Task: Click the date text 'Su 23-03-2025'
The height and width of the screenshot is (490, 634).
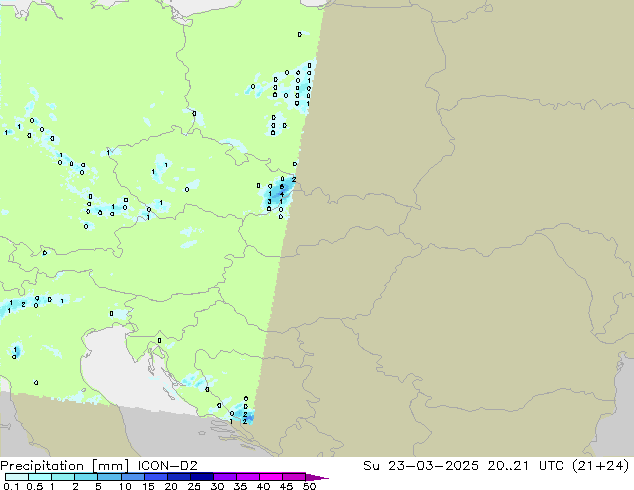Action: click(x=421, y=465)
